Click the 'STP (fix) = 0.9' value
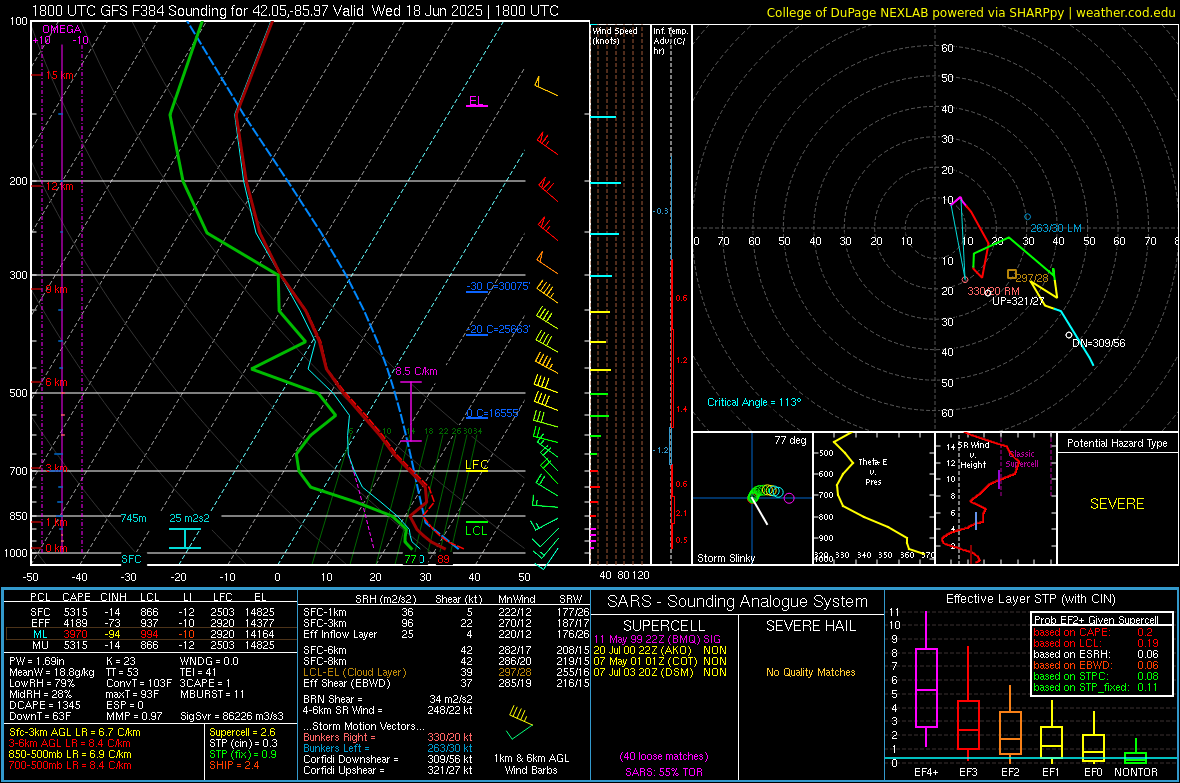This screenshot has height=783, width=1180. tap(243, 754)
